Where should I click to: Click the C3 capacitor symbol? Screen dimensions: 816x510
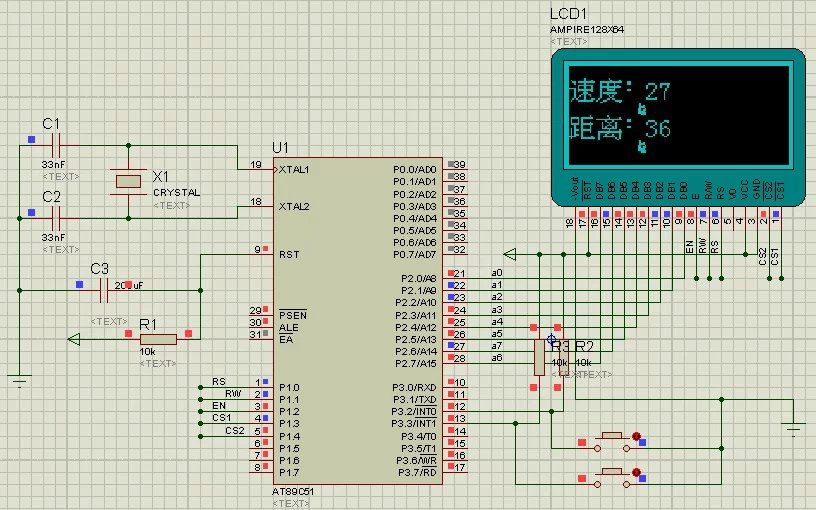(x=103, y=290)
